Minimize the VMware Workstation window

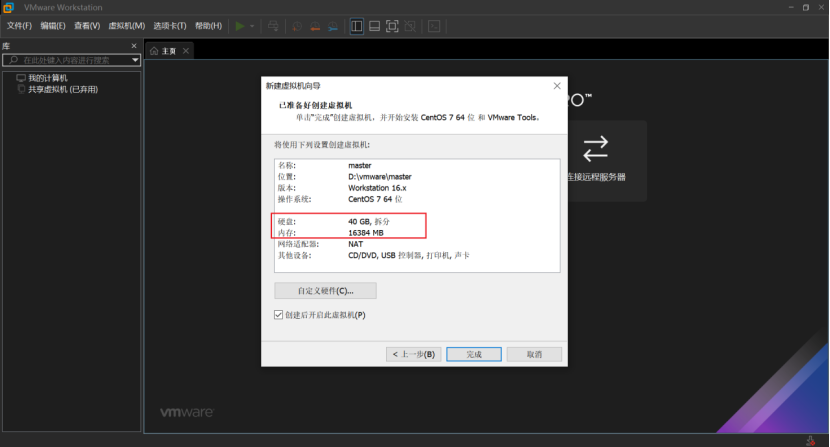(791, 7)
